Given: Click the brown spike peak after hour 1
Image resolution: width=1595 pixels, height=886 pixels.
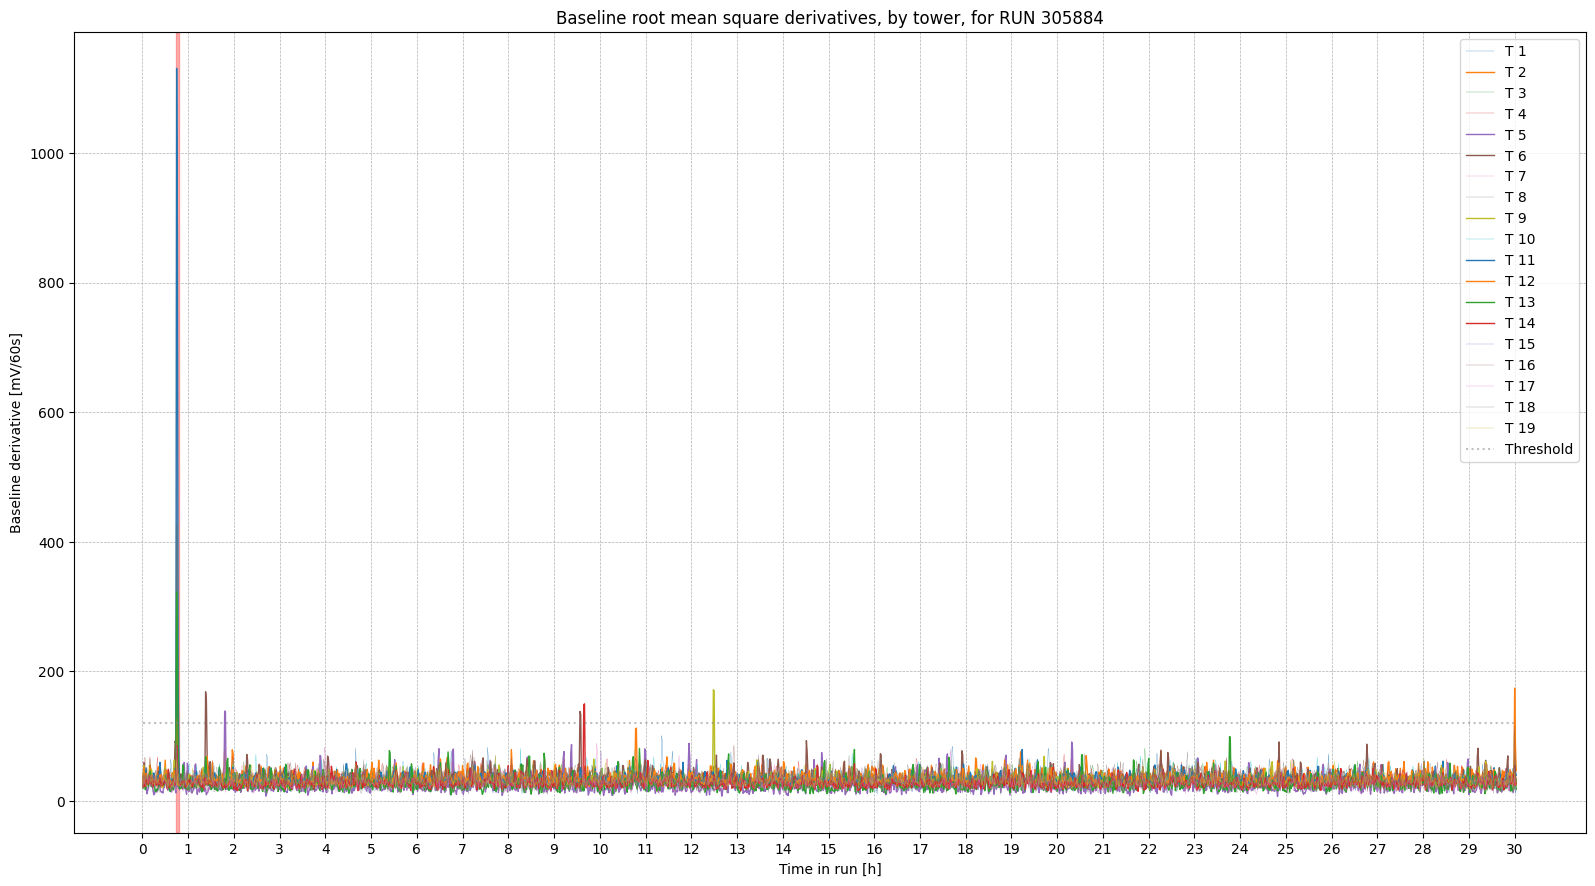Looking at the screenshot, I should pos(206,692).
